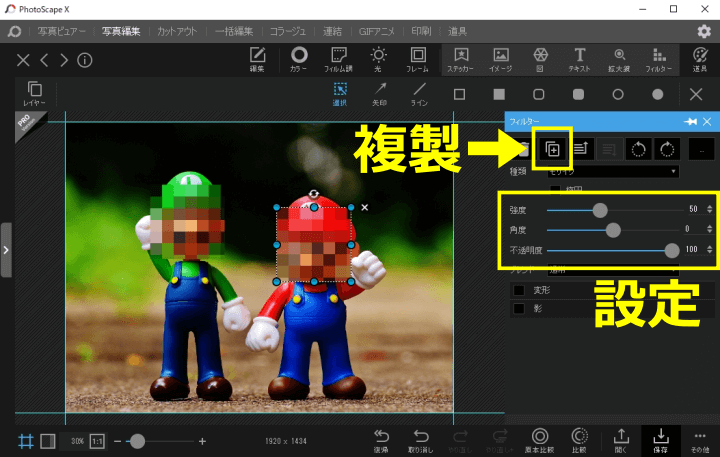720x457 pixels.
Task: Select the 拡大鏡 magnifier tool
Action: tap(619, 60)
